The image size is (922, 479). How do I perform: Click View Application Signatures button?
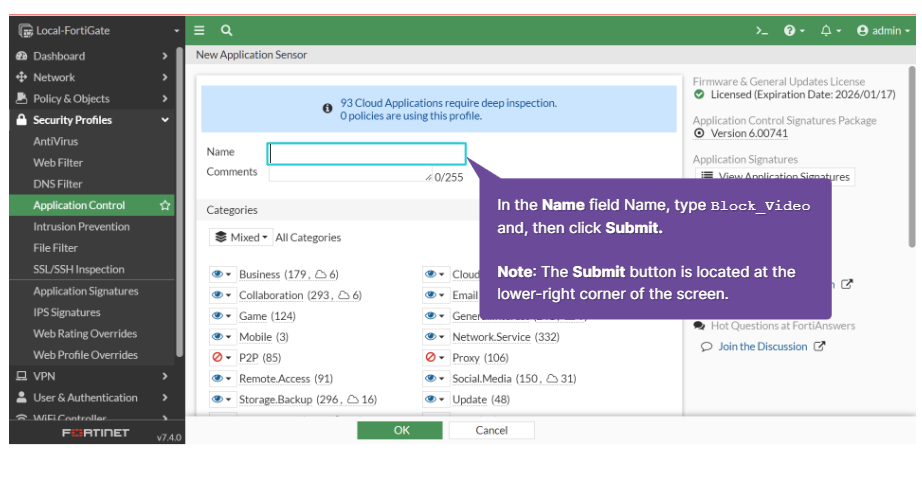click(x=775, y=176)
